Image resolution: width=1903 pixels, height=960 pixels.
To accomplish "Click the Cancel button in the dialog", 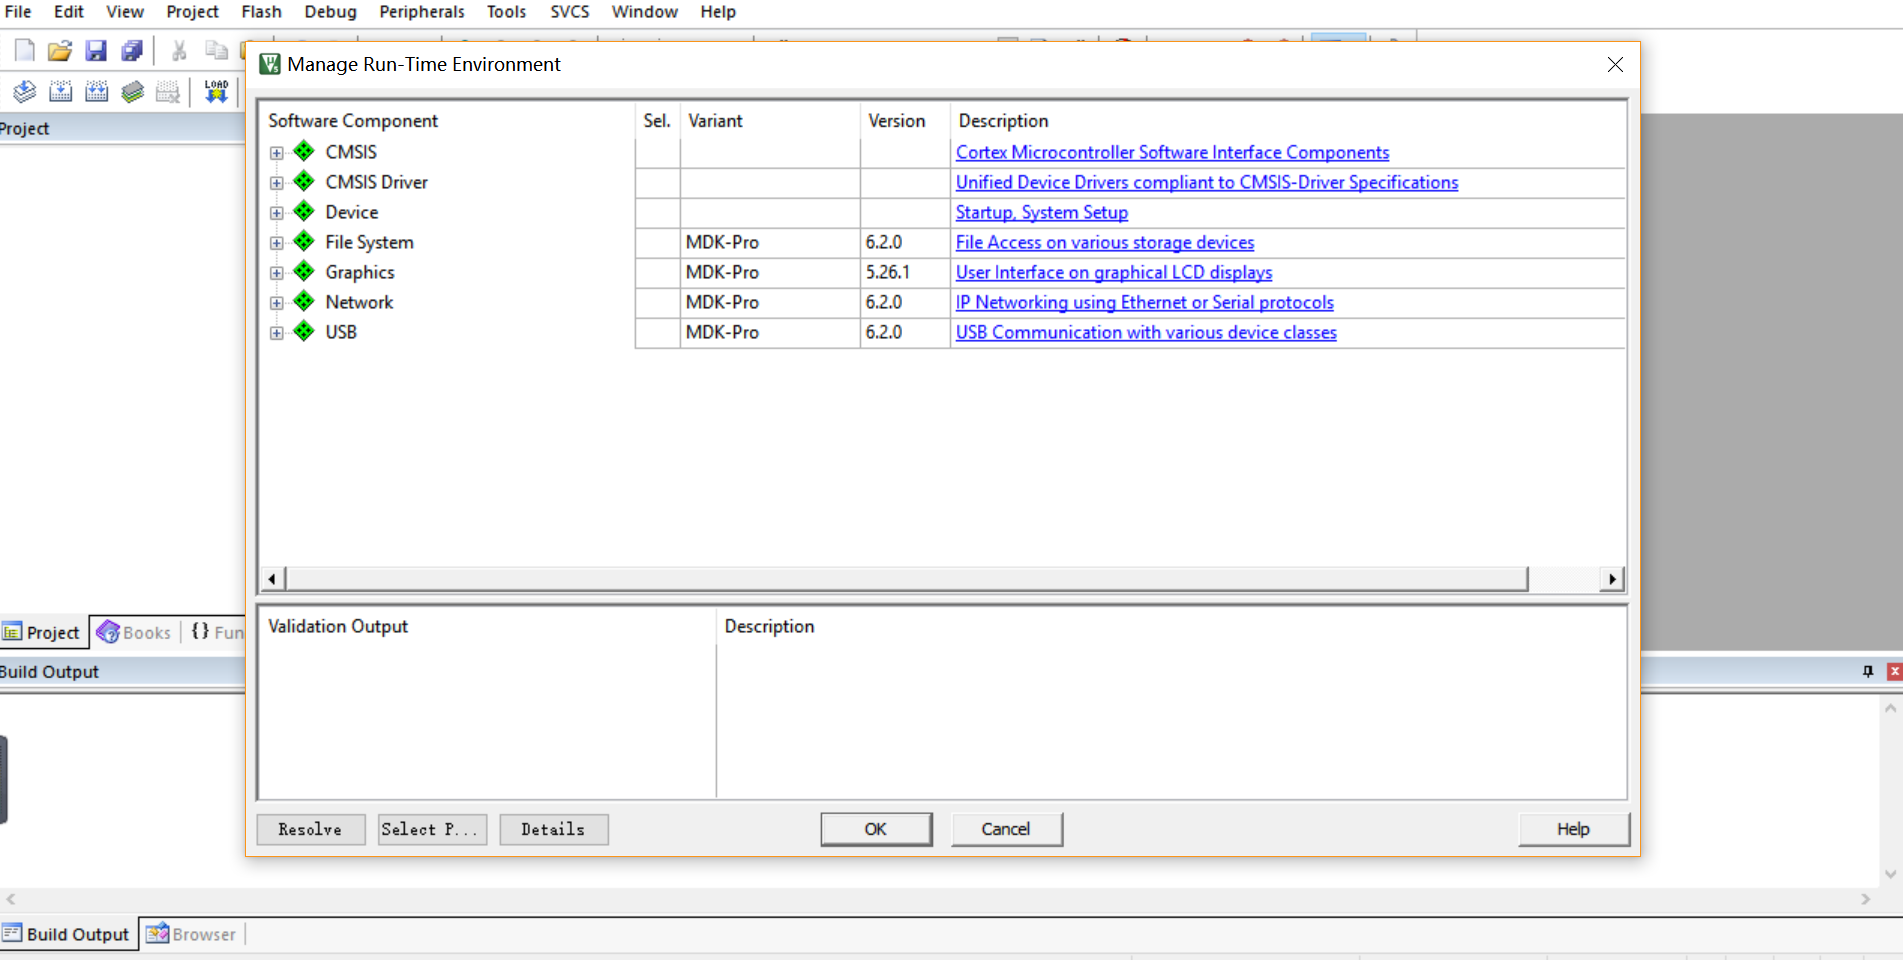I will [x=1005, y=829].
